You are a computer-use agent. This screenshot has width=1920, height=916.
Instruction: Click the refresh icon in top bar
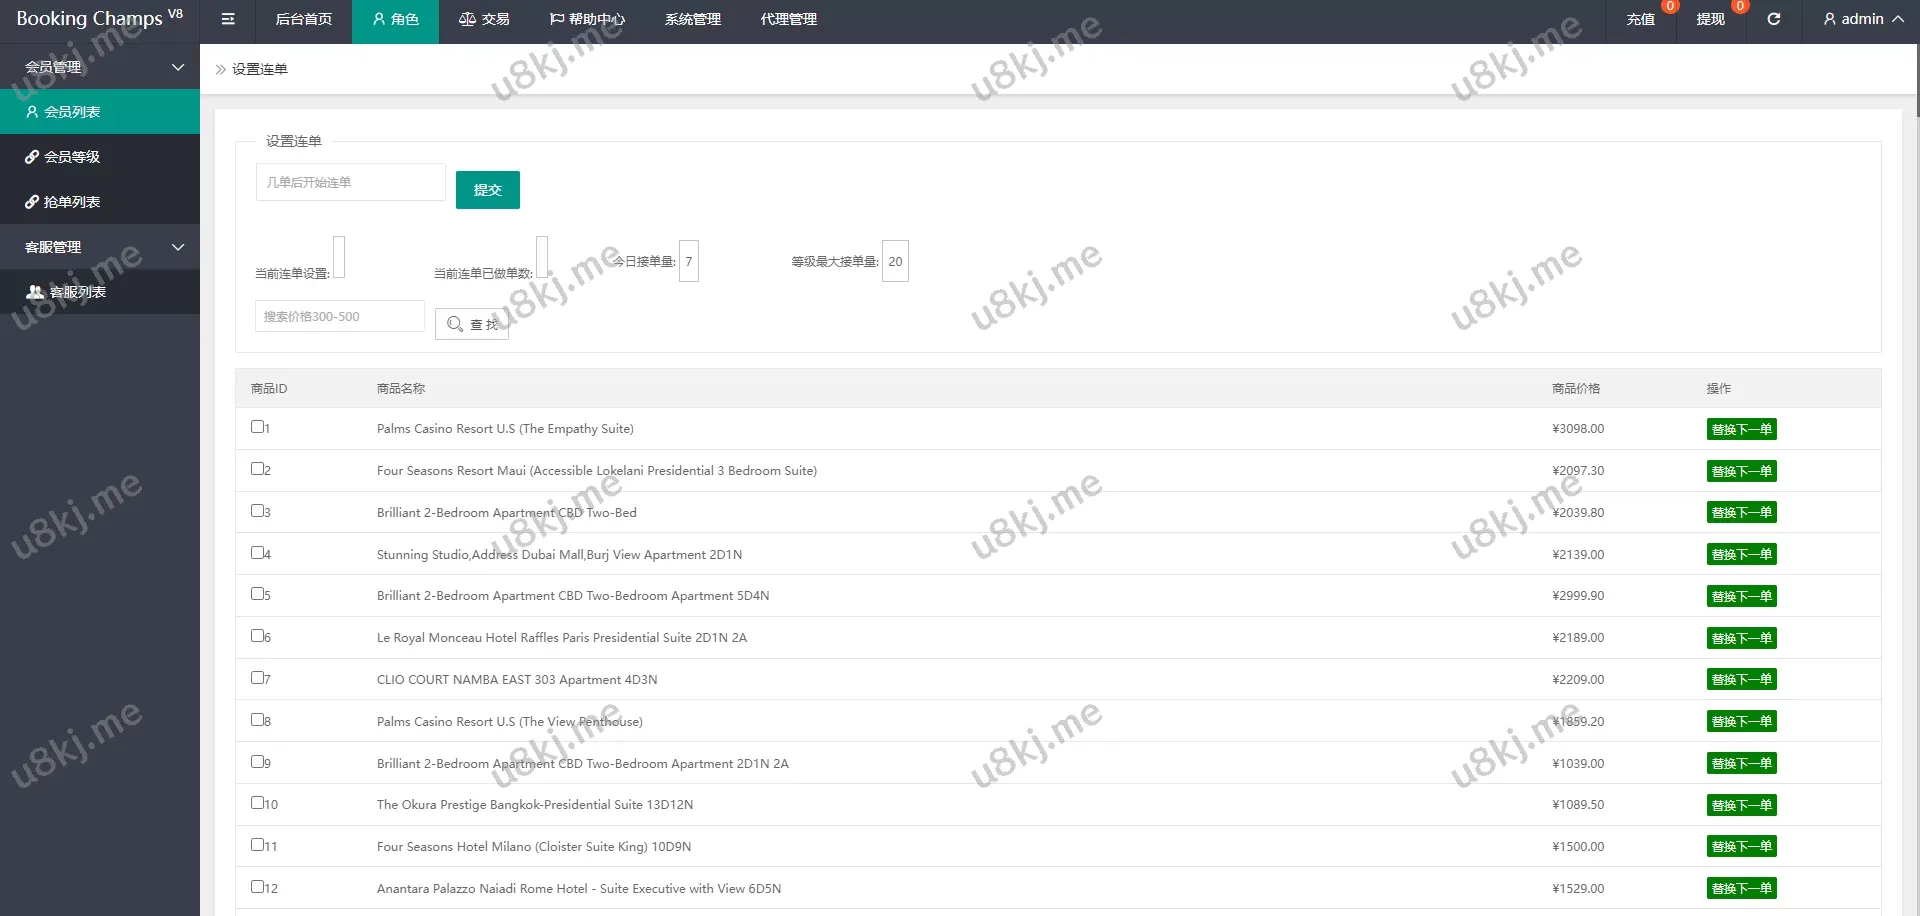(1773, 19)
